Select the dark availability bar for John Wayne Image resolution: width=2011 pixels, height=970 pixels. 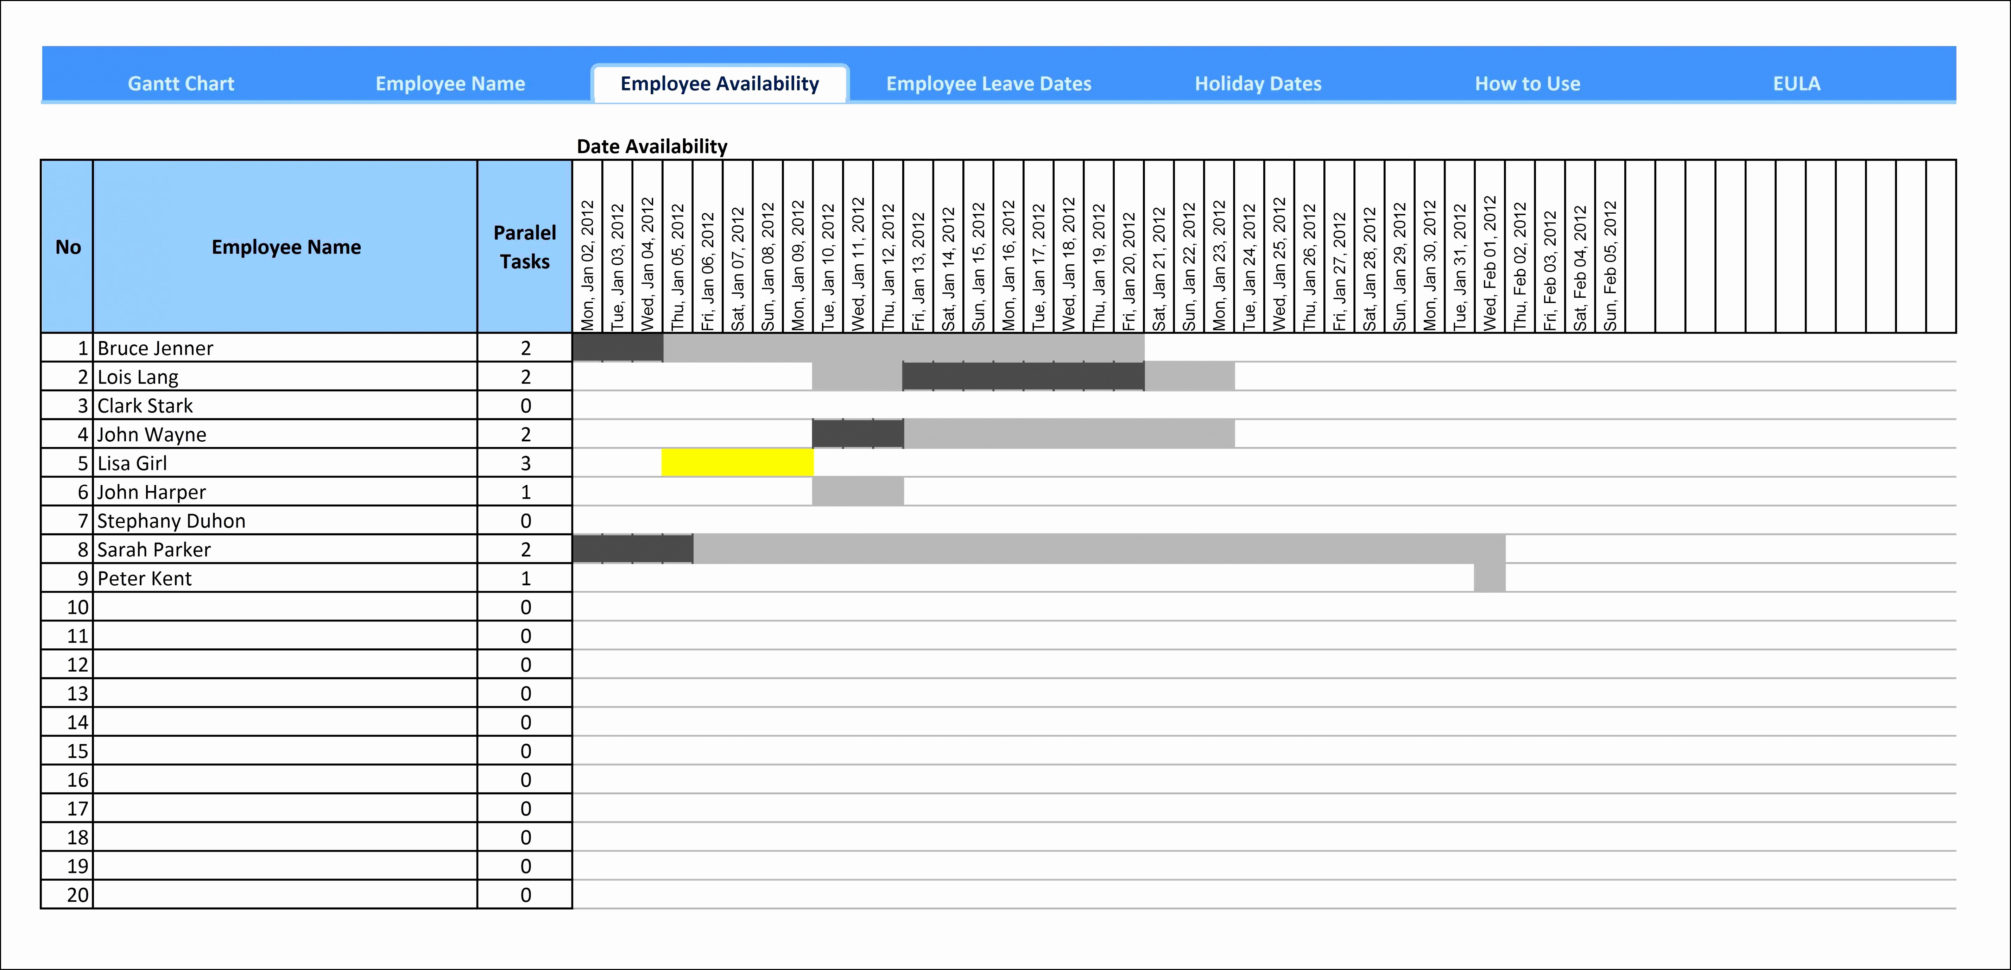pyautogui.click(x=857, y=434)
